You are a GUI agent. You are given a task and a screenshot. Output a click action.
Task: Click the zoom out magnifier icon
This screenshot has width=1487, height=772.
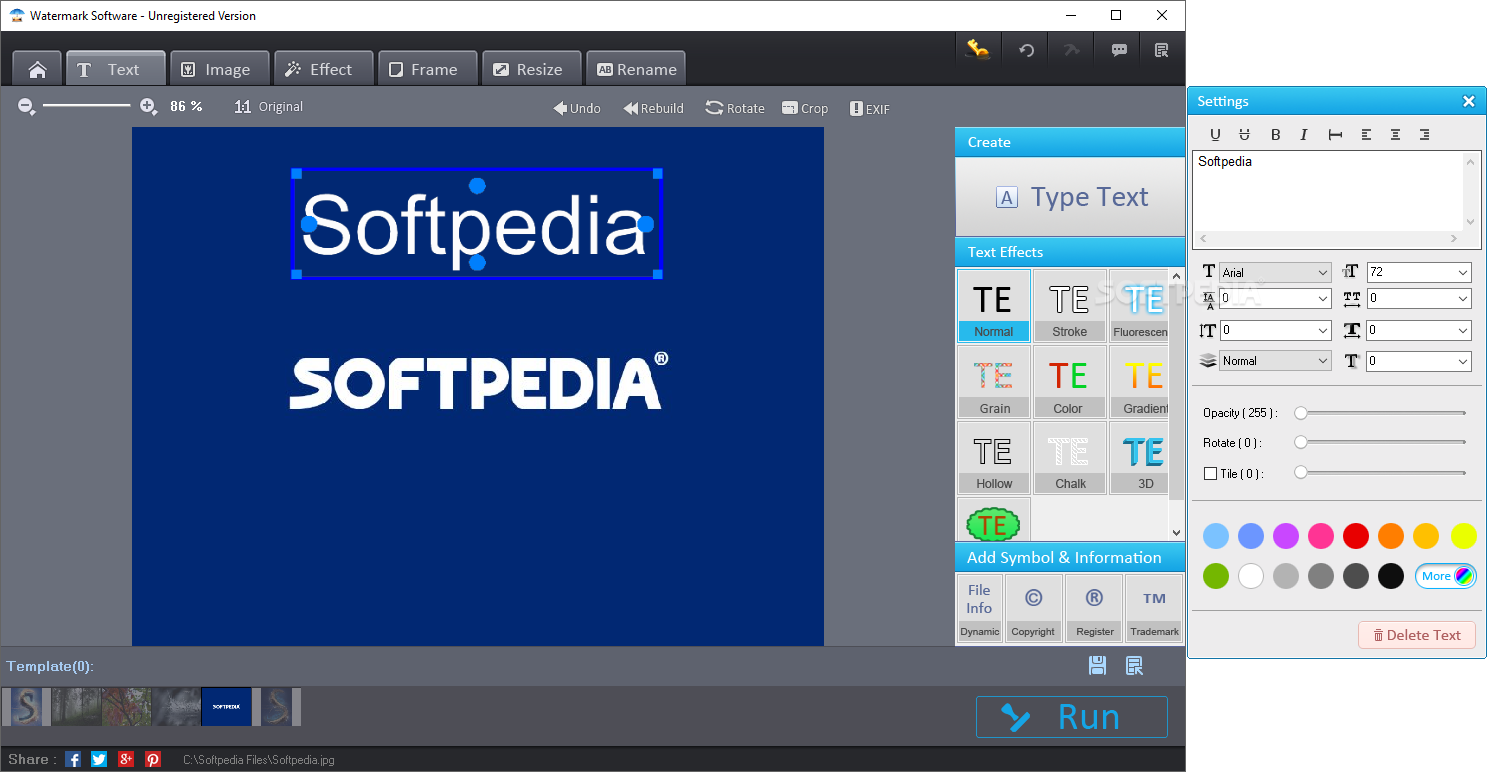pyautogui.click(x=27, y=106)
